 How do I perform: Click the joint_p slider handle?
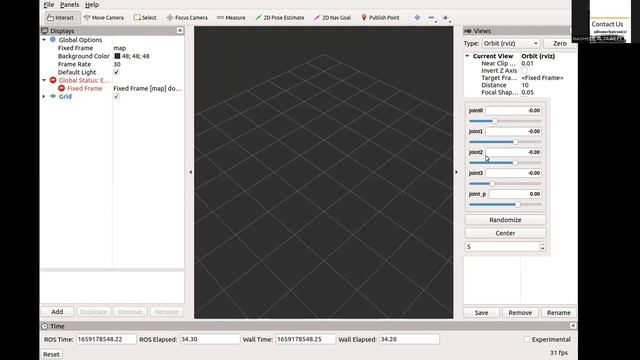(x=518, y=204)
